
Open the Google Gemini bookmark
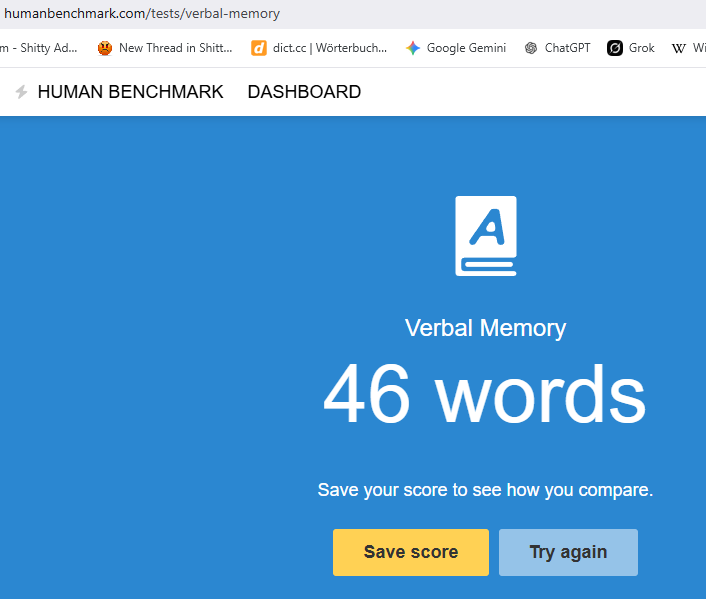coord(456,48)
